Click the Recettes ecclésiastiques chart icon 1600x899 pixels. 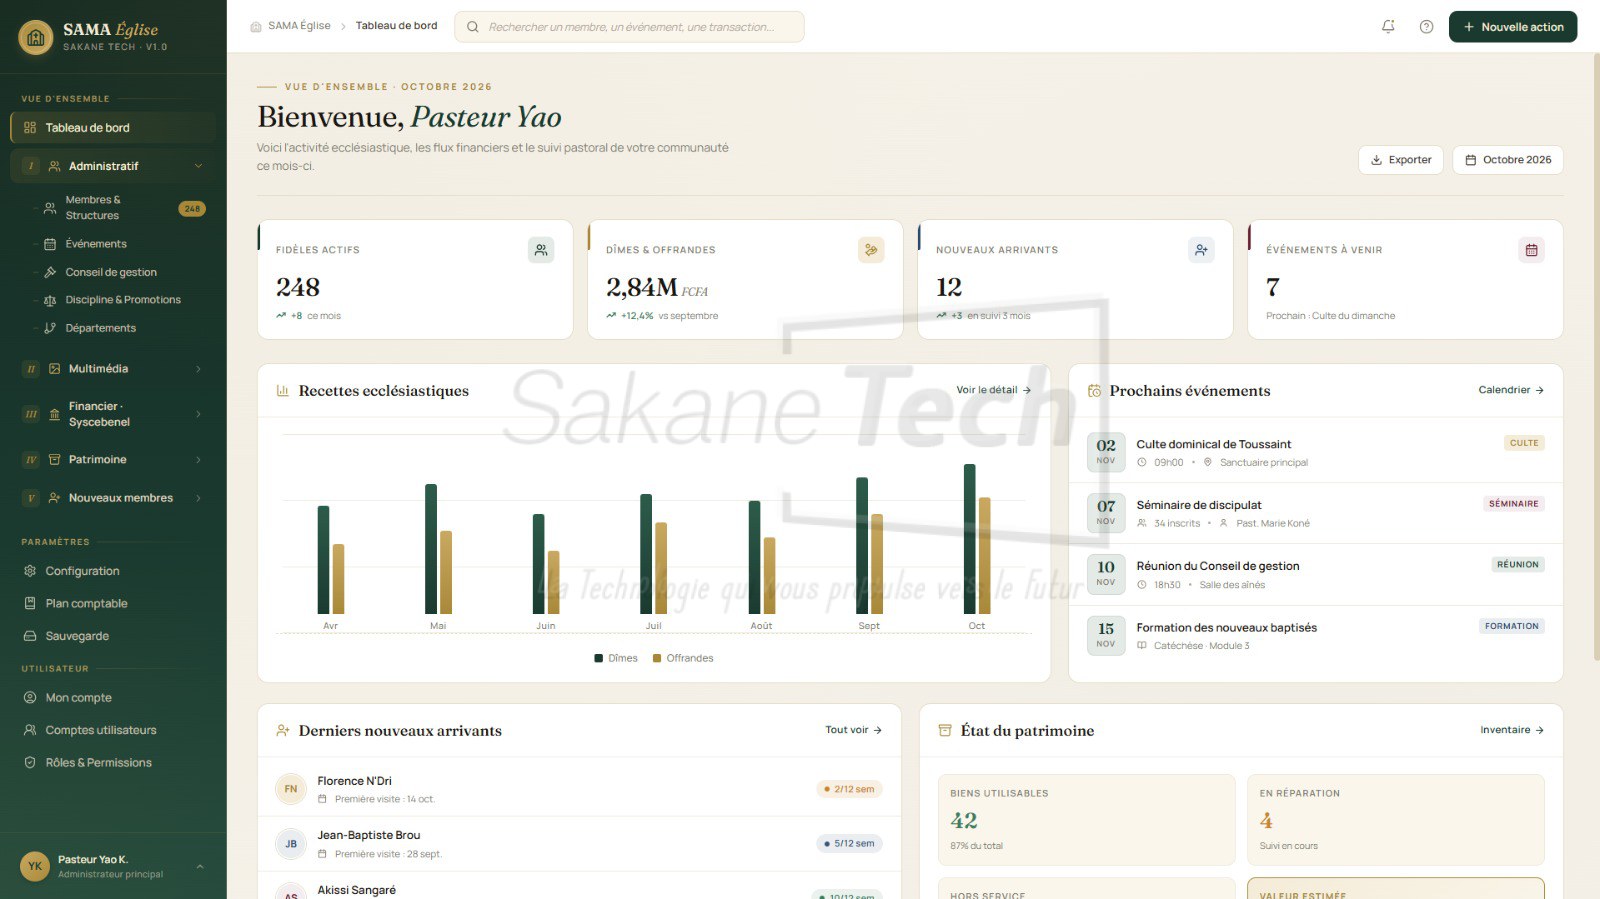click(x=283, y=391)
